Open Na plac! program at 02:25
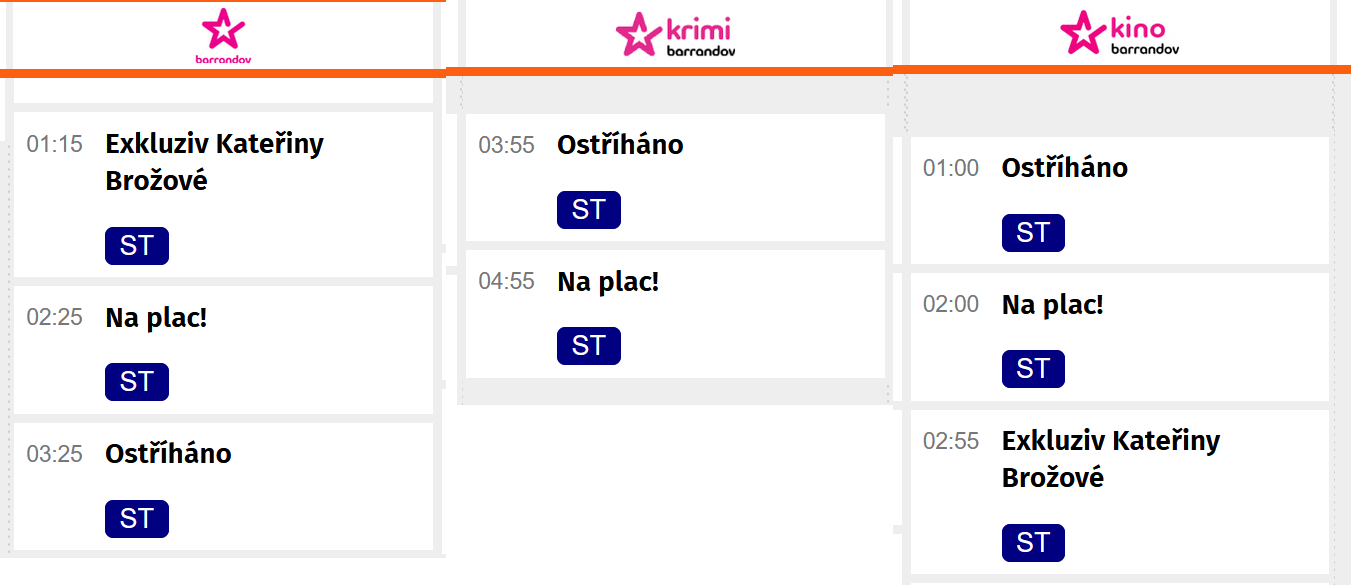 [x=156, y=318]
